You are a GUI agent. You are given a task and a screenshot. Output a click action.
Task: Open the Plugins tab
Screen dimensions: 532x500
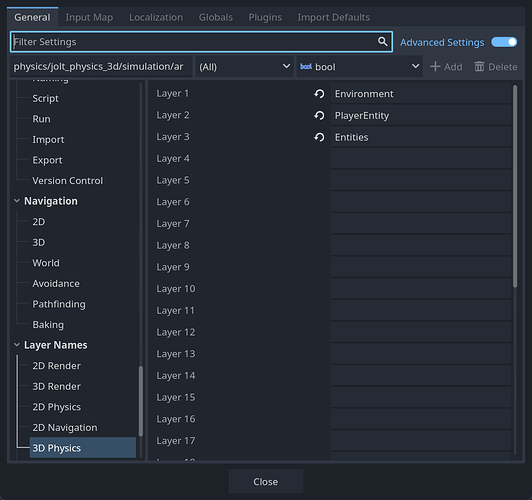coord(265,17)
